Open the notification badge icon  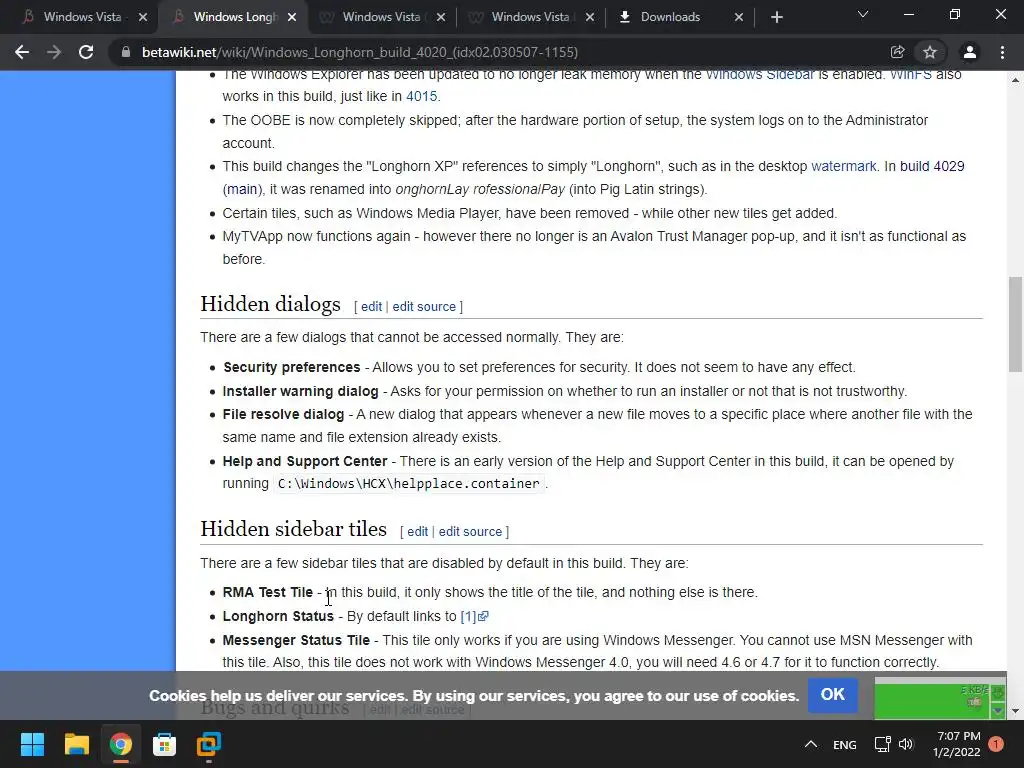coord(996,744)
